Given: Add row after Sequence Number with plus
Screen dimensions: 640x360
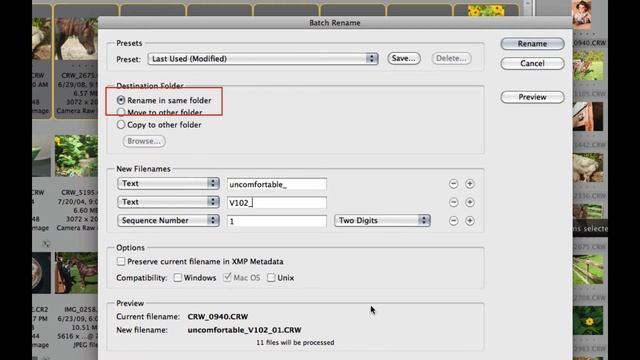Looking at the screenshot, I should tap(470, 221).
